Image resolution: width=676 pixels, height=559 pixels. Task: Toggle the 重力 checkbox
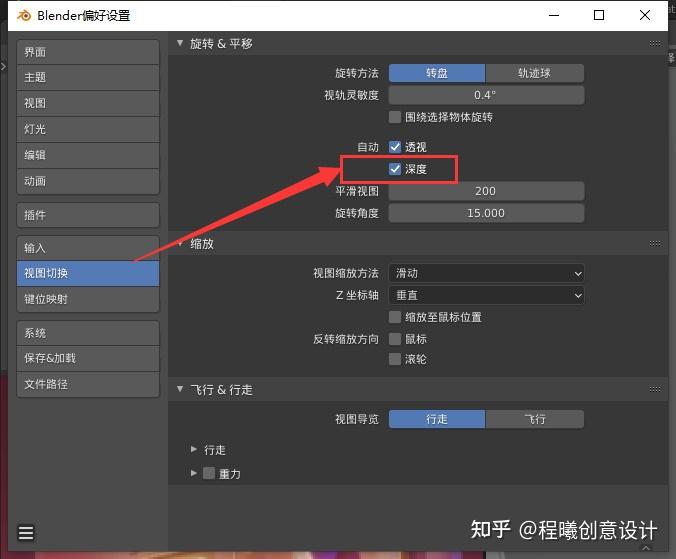click(209, 473)
